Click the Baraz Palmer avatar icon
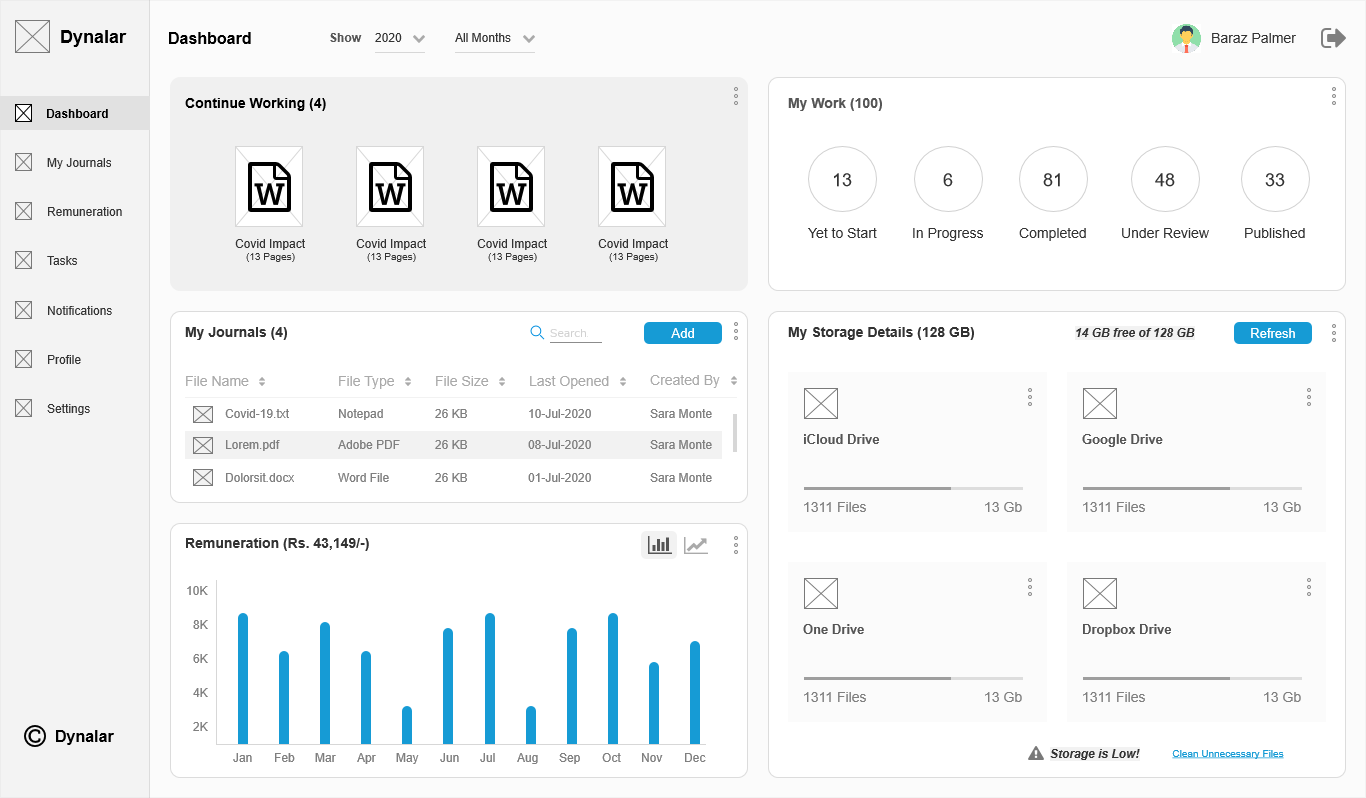The width and height of the screenshot is (1366, 798). coord(1186,38)
